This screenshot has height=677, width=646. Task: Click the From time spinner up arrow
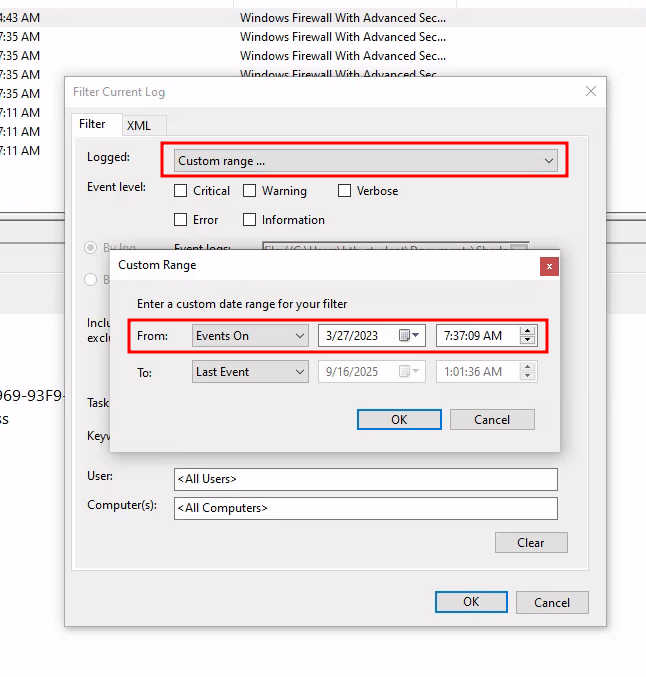coord(527,331)
